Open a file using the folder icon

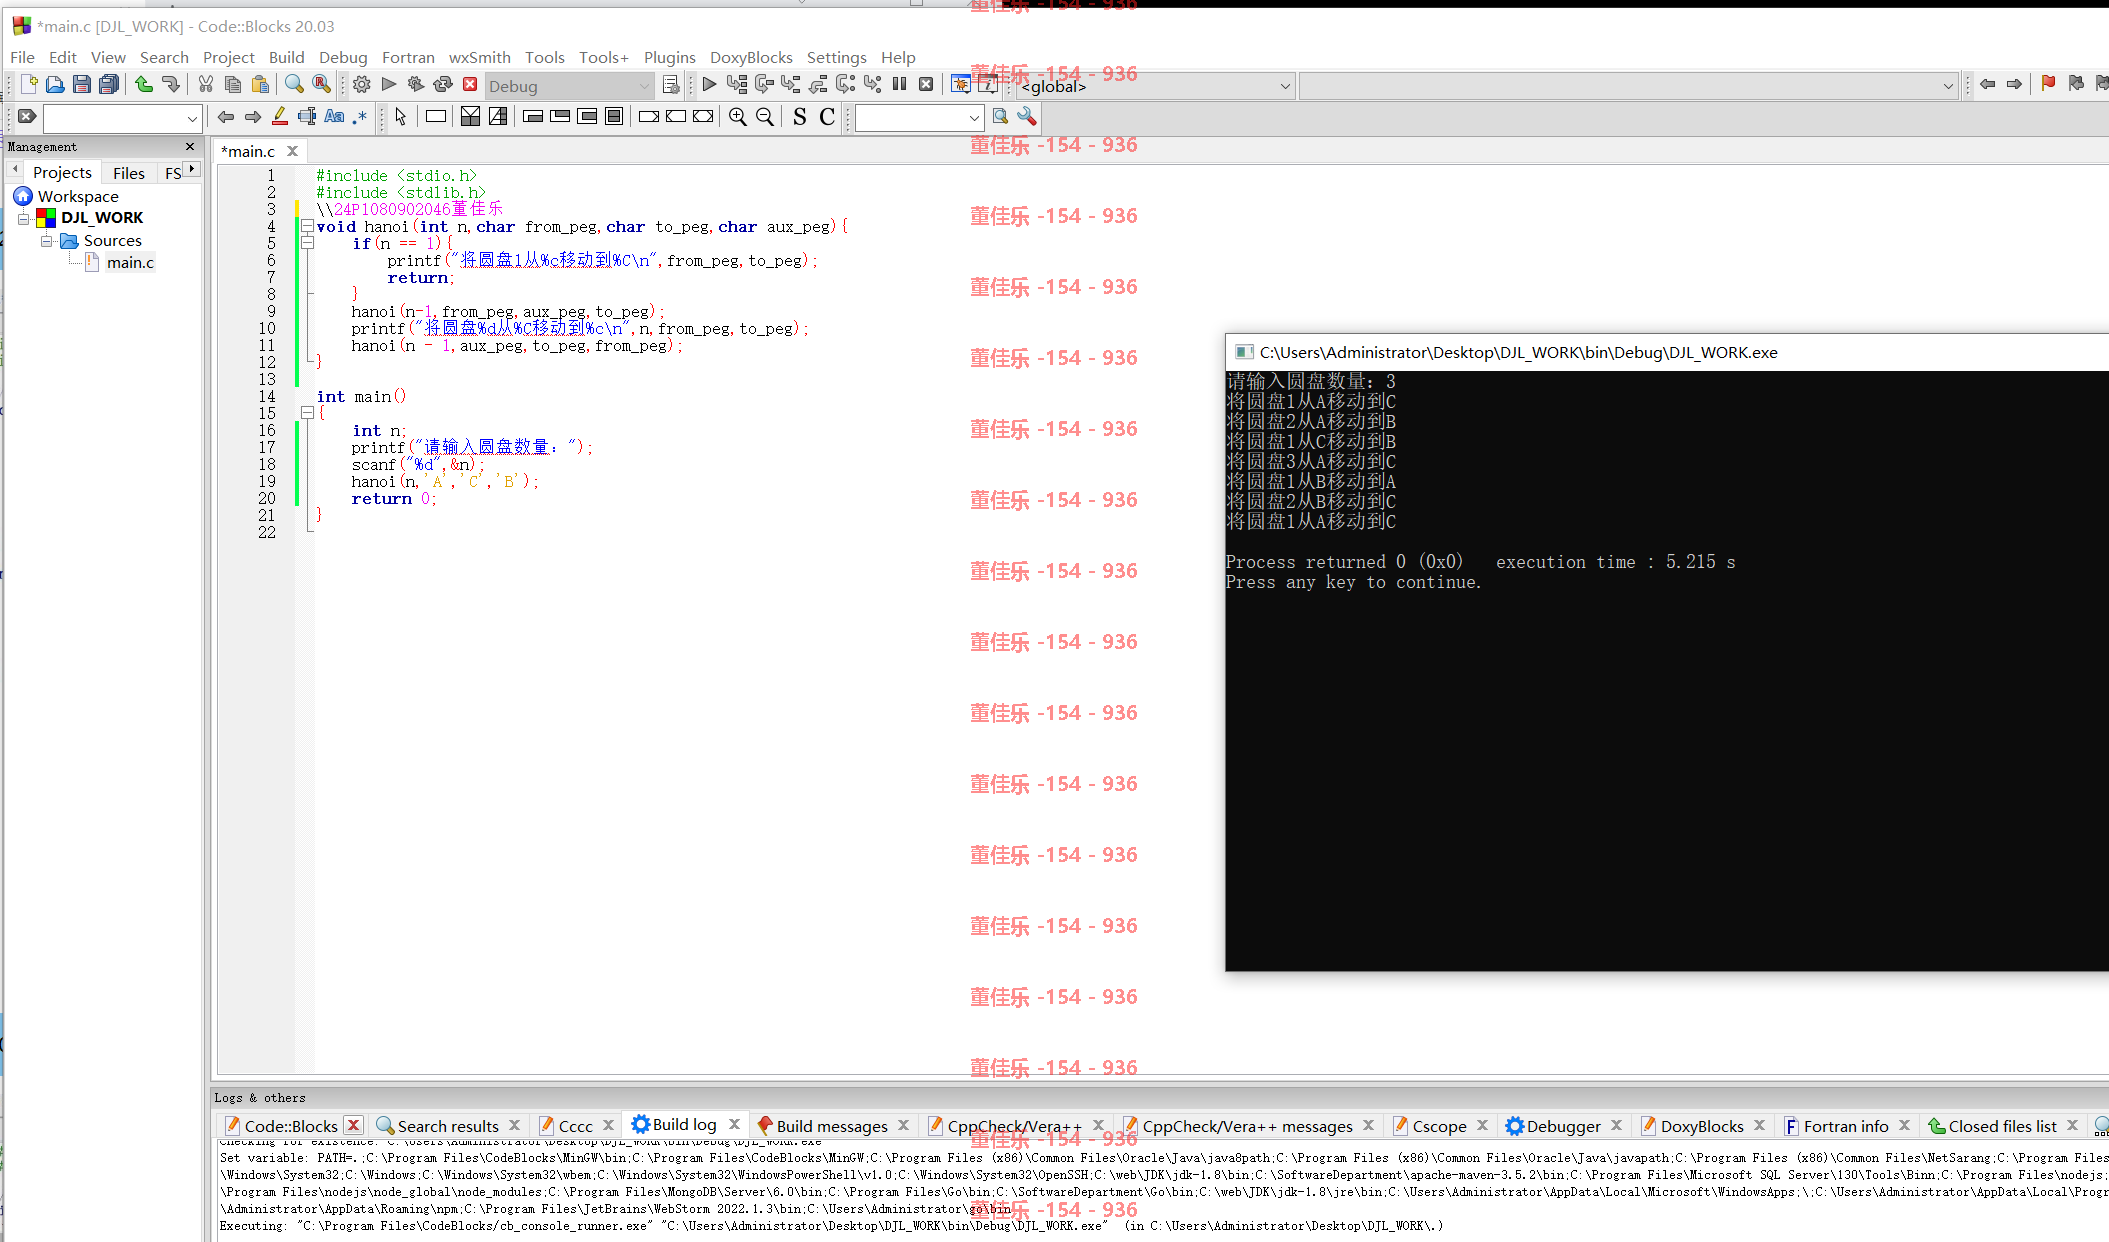pos(55,85)
